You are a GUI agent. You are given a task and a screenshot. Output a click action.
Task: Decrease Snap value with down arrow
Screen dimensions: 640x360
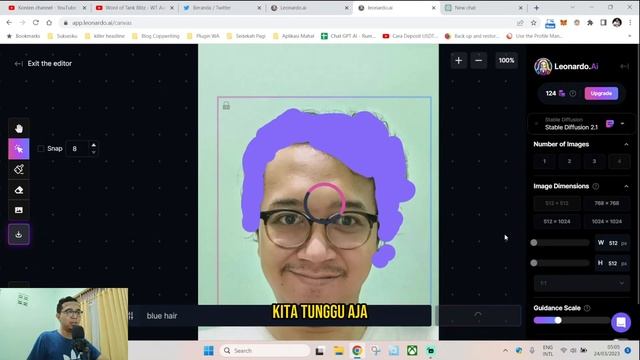coord(94,152)
